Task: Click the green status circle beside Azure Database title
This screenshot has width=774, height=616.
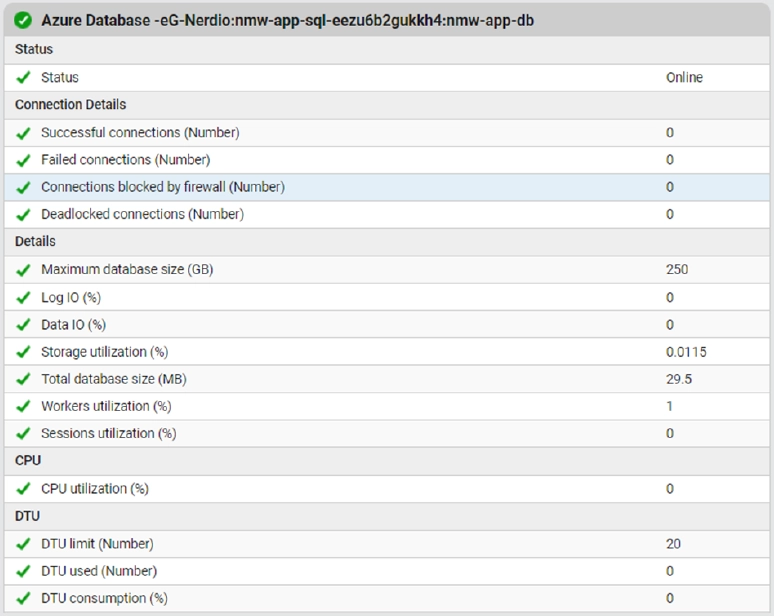Action: 23,20
